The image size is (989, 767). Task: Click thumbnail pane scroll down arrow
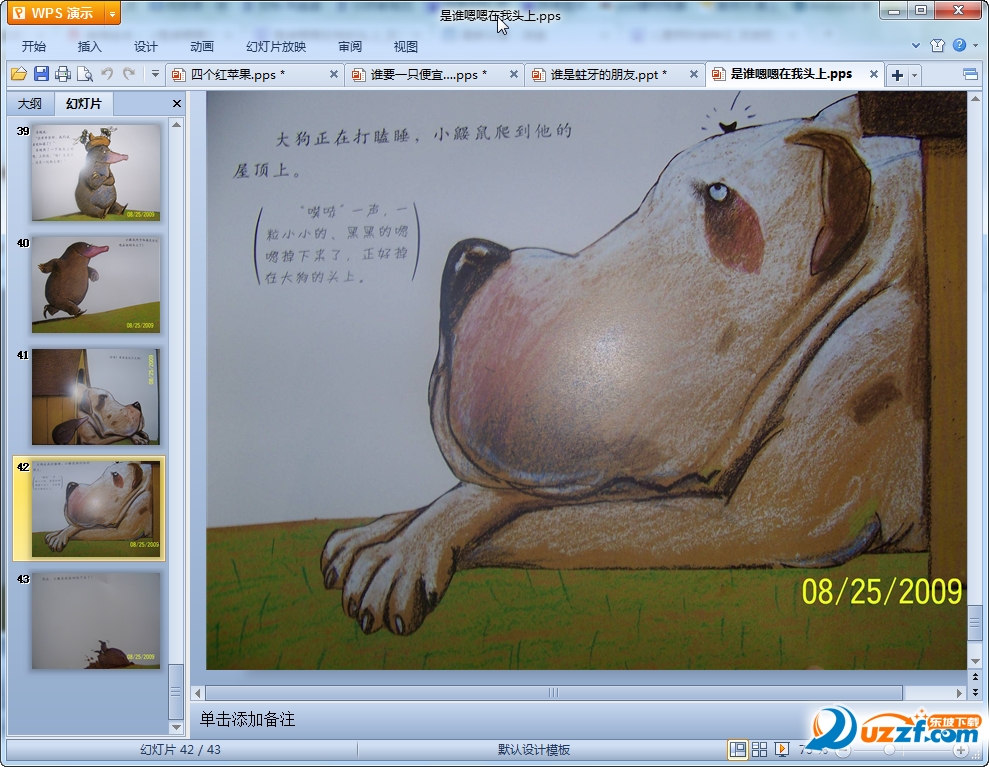pos(177,727)
